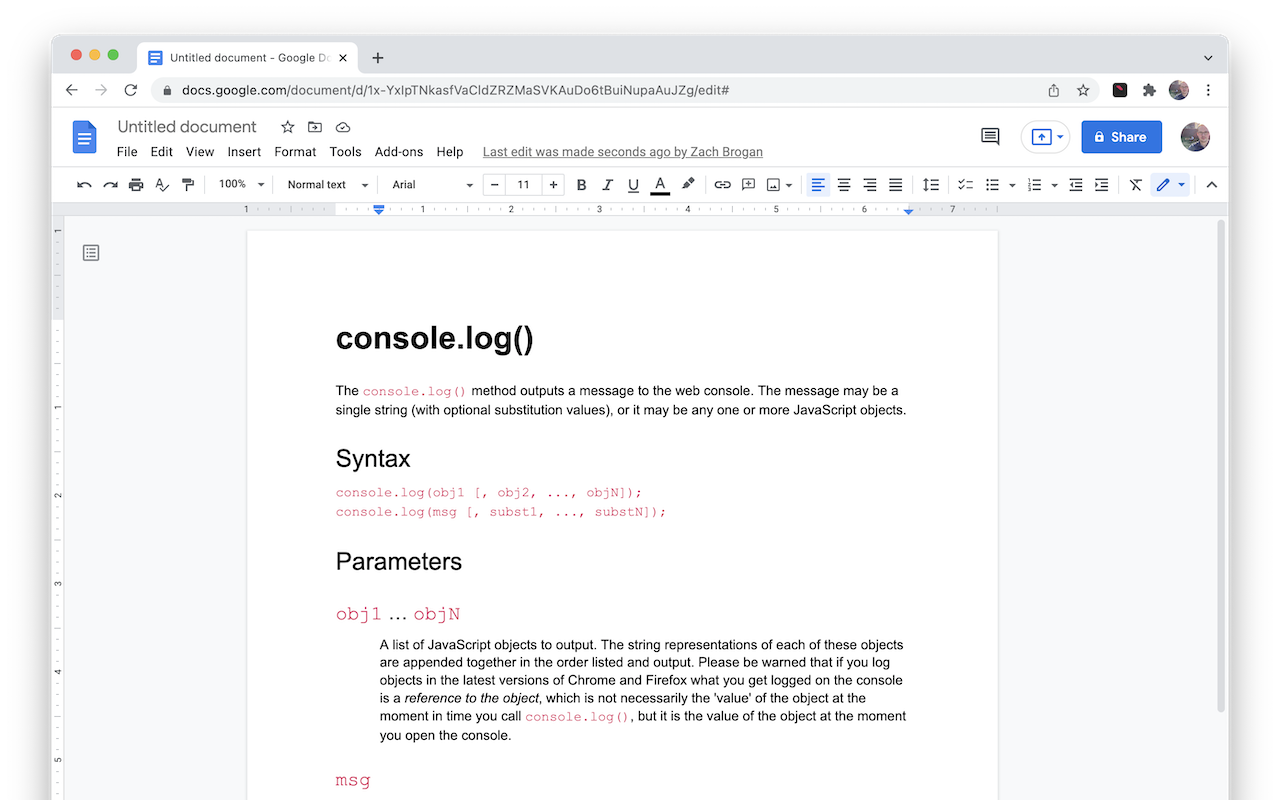The width and height of the screenshot is (1280, 800).
Task: Toggle Bold formatting
Action: tap(581, 185)
